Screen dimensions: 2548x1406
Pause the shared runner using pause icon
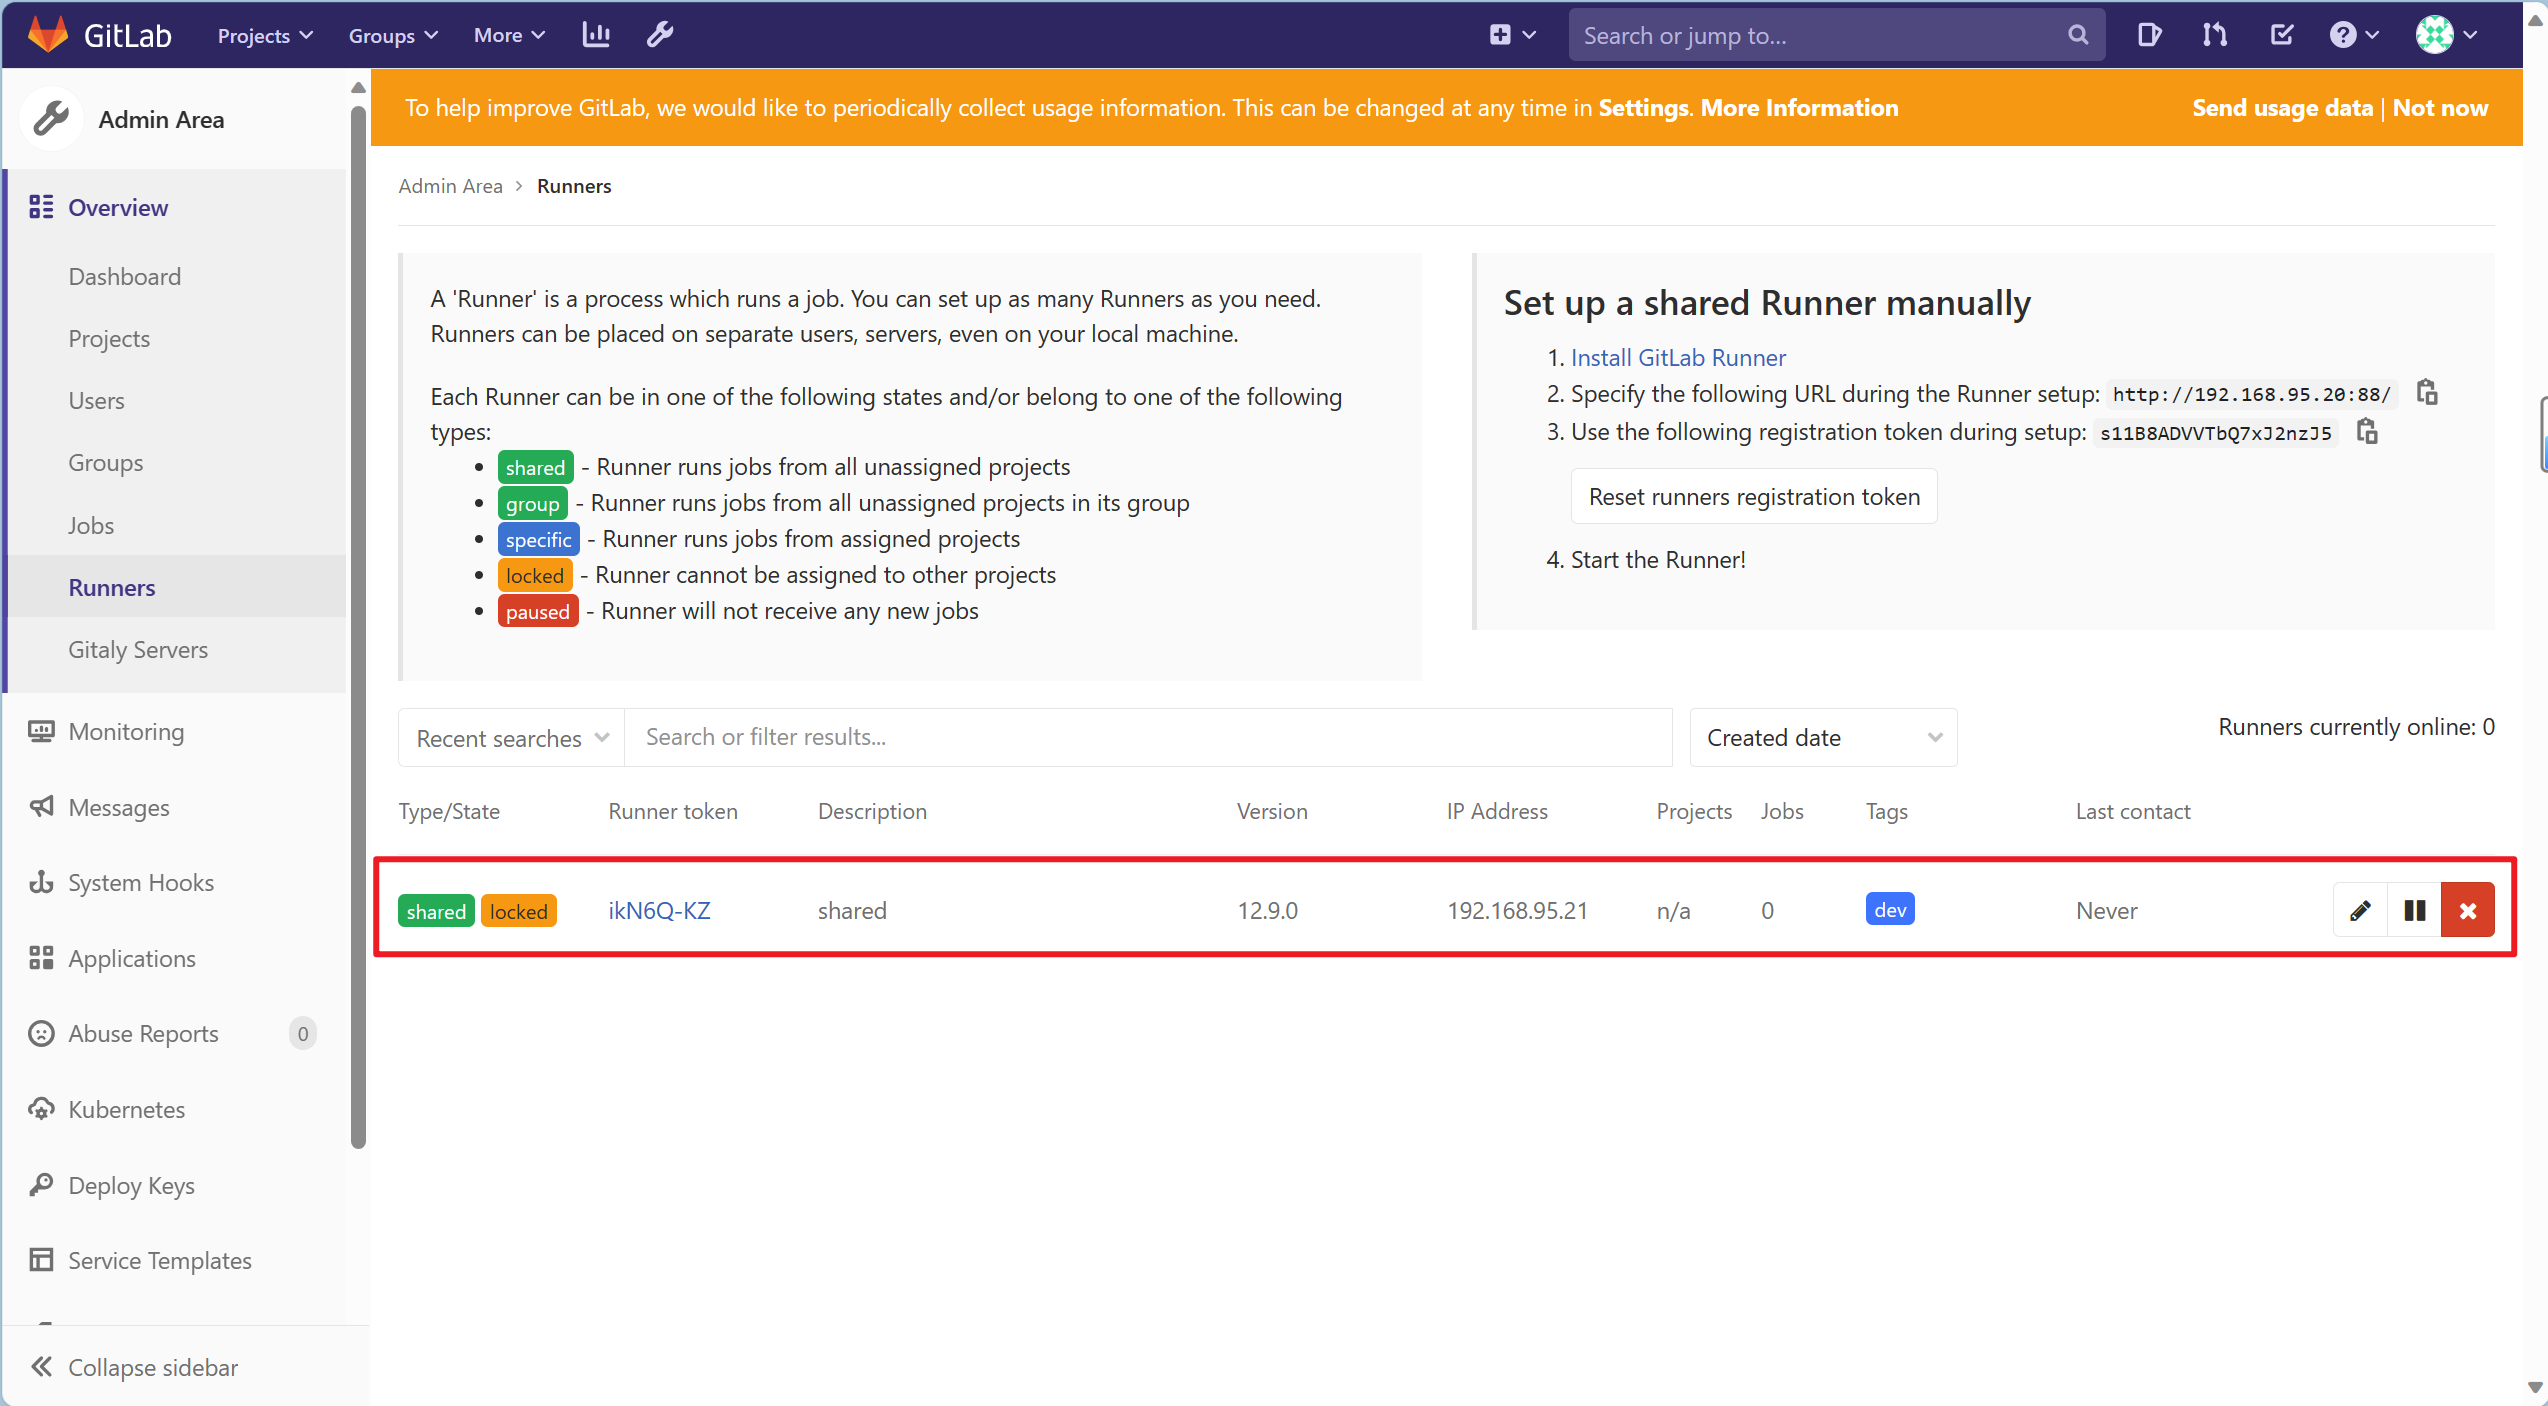pyautogui.click(x=2414, y=910)
